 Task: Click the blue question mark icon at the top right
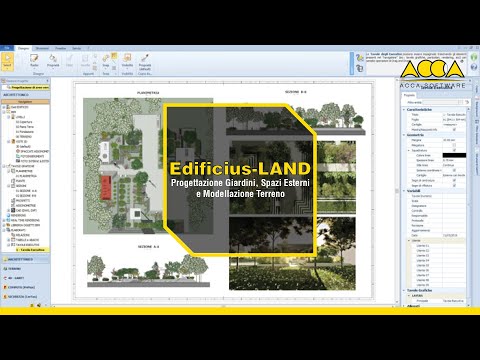[x=474, y=67]
